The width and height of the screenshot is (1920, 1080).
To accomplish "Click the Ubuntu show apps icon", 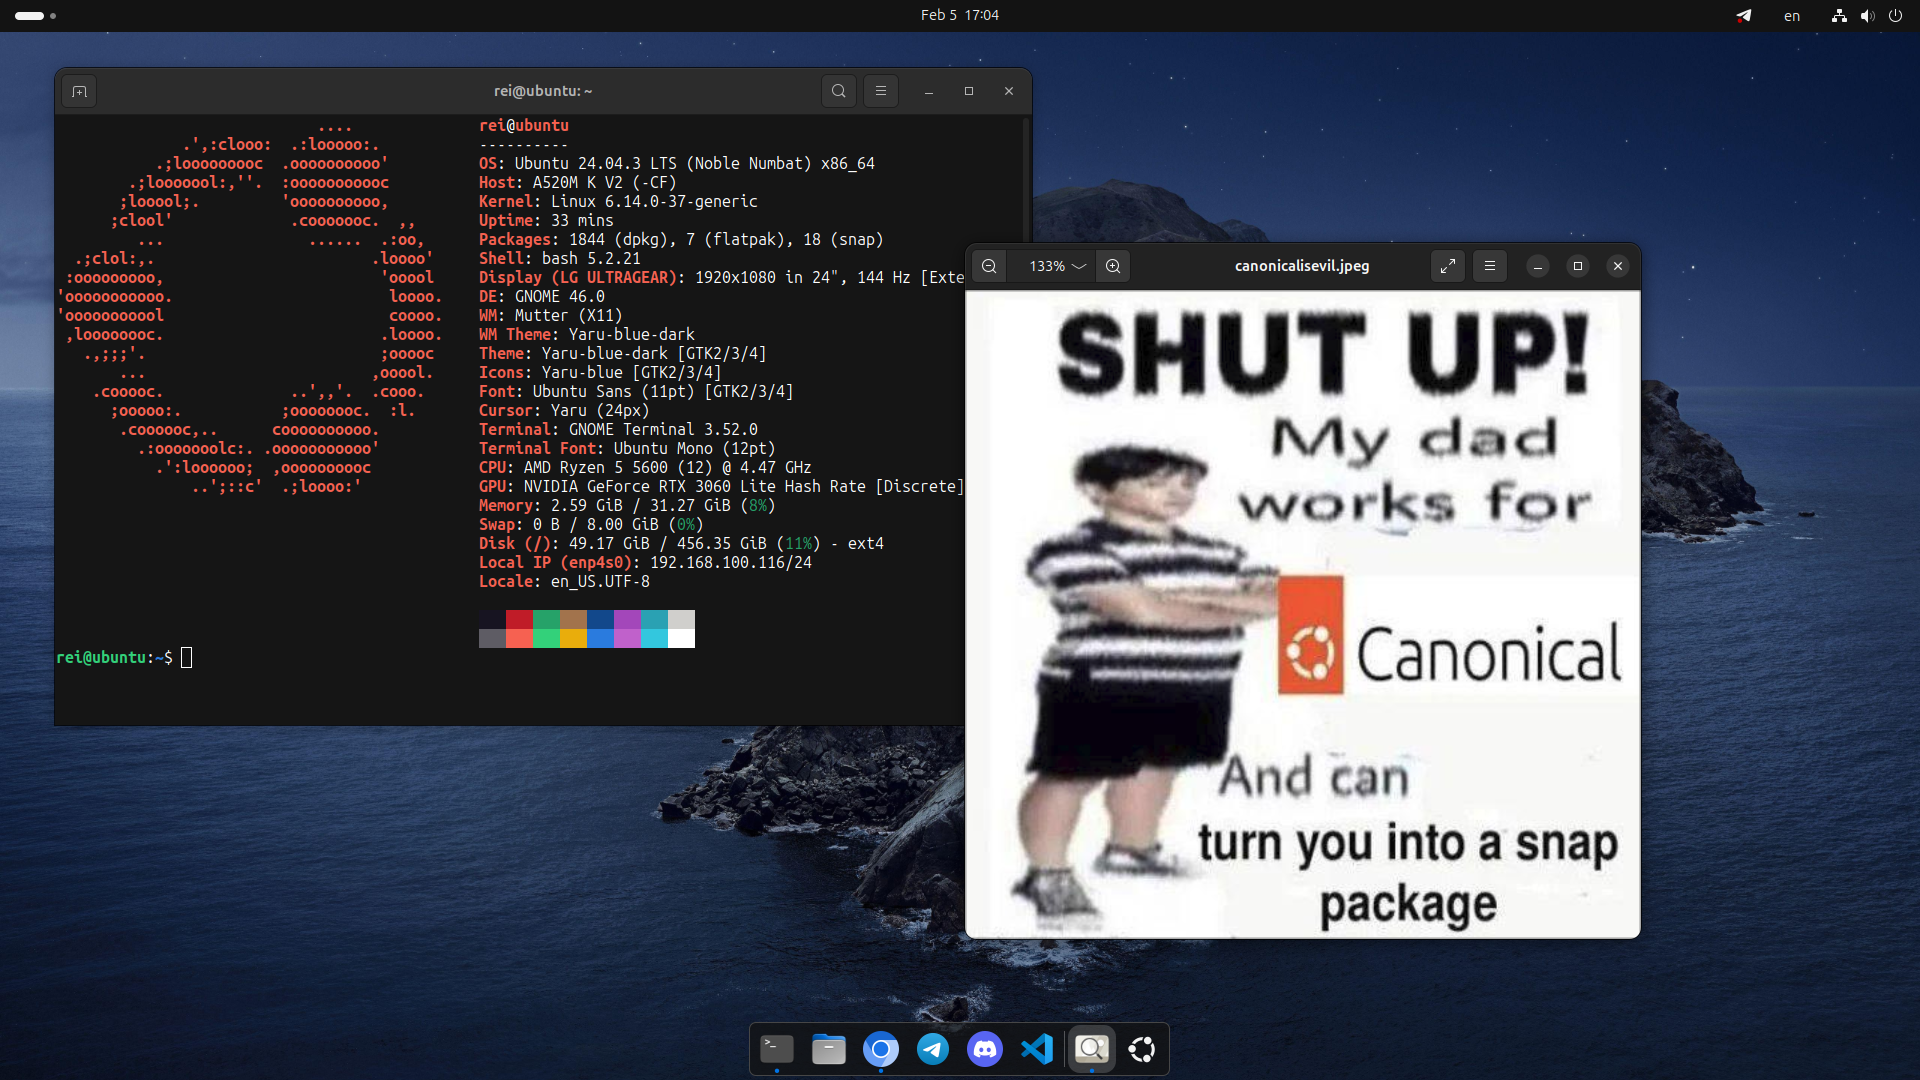I will pos(1142,1049).
